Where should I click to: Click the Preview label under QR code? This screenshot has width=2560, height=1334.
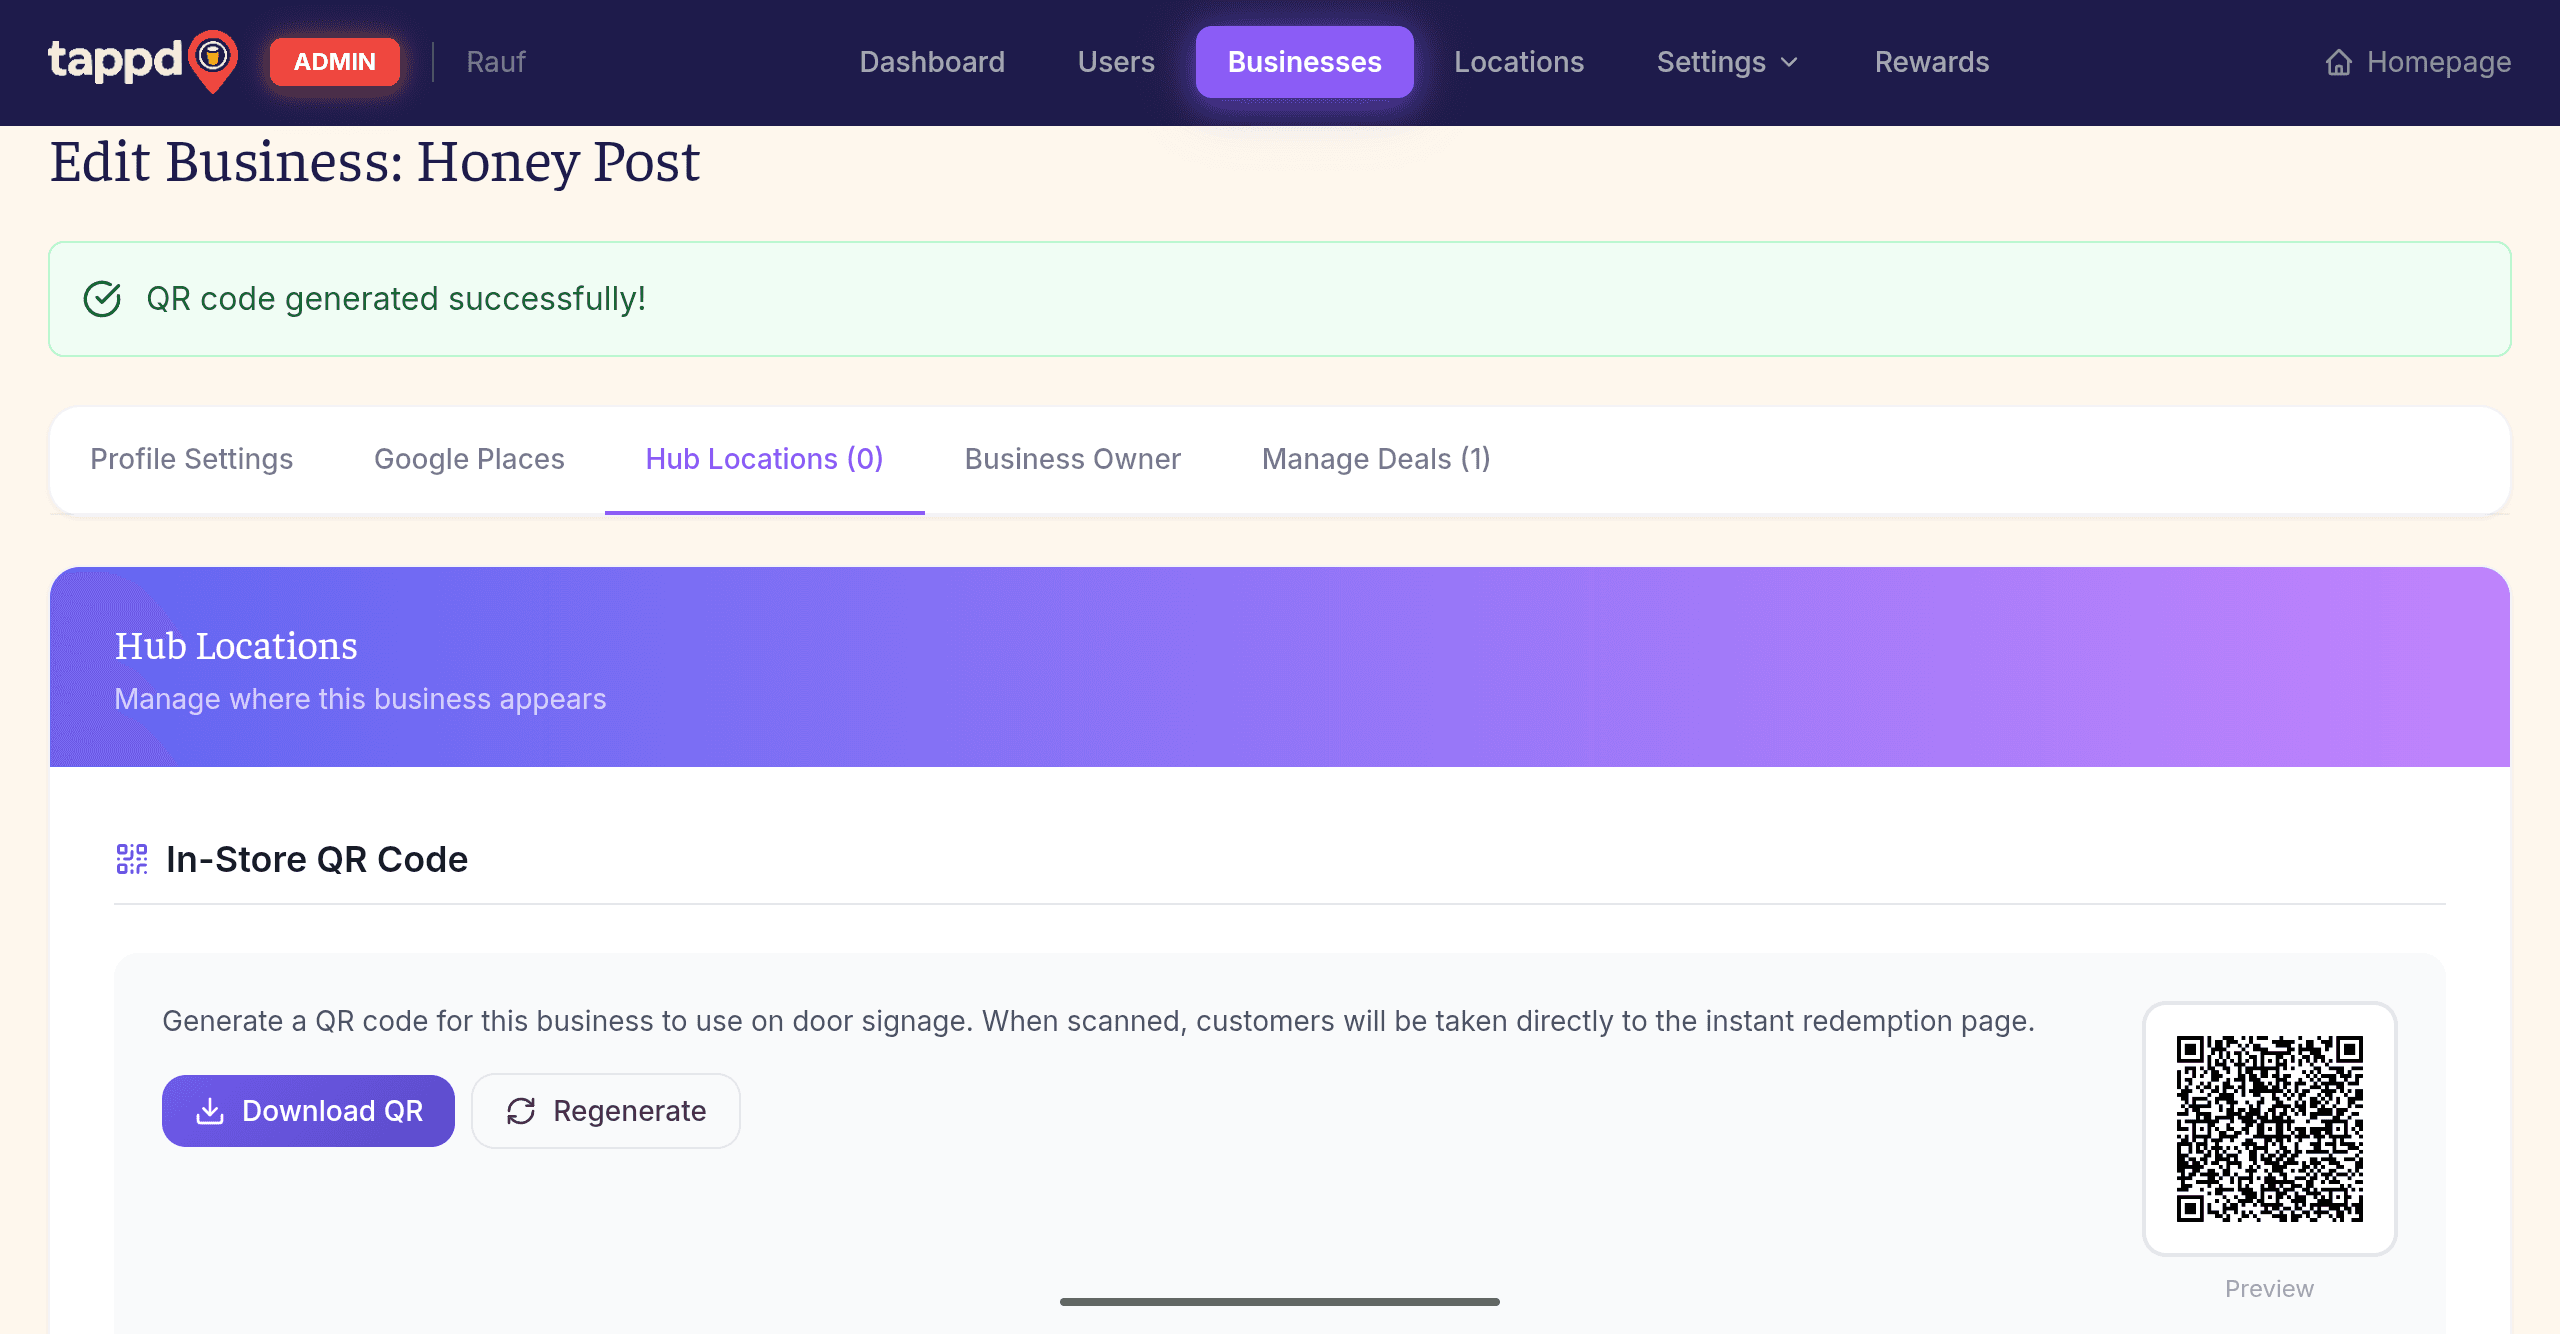pos(2269,1289)
